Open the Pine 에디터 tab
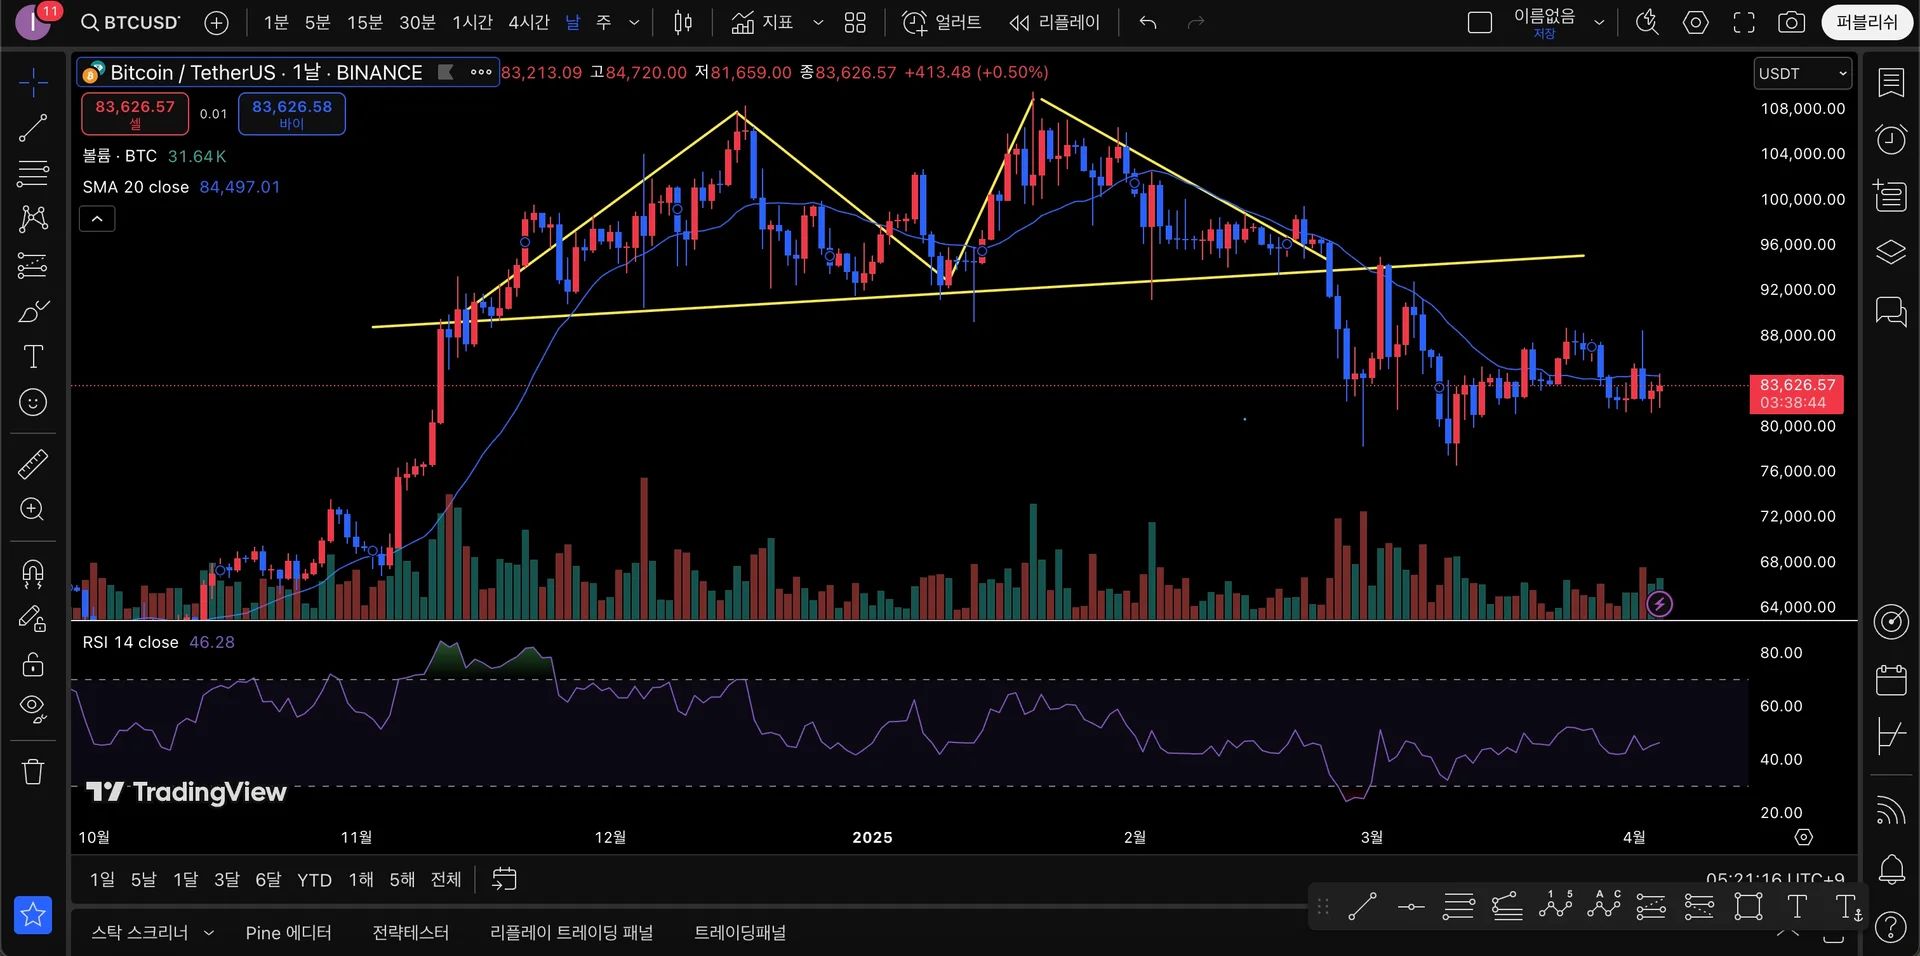This screenshot has width=1920, height=956. click(x=288, y=932)
